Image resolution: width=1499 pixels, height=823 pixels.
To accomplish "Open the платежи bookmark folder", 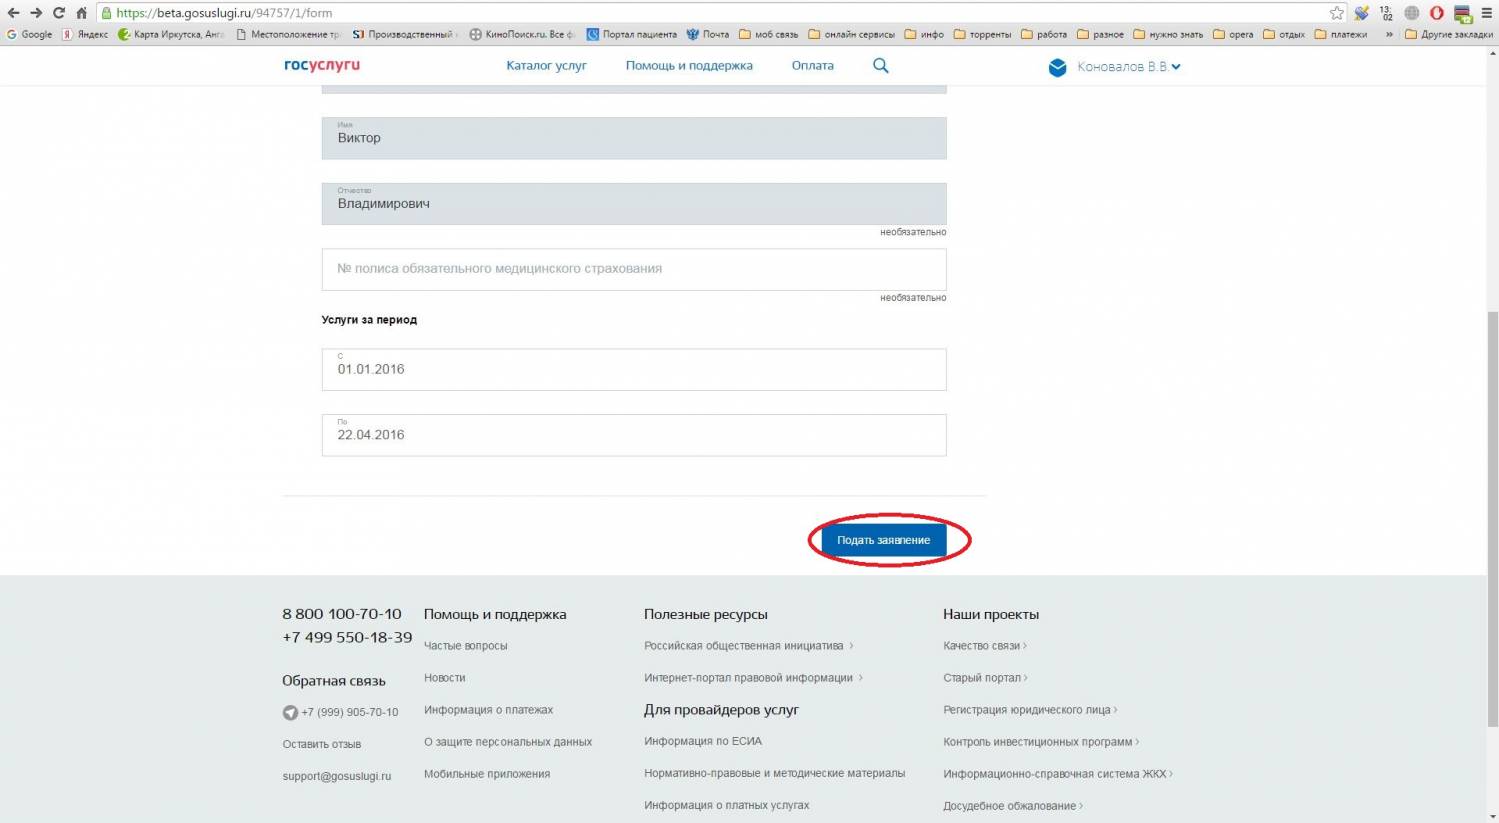I will point(1341,34).
